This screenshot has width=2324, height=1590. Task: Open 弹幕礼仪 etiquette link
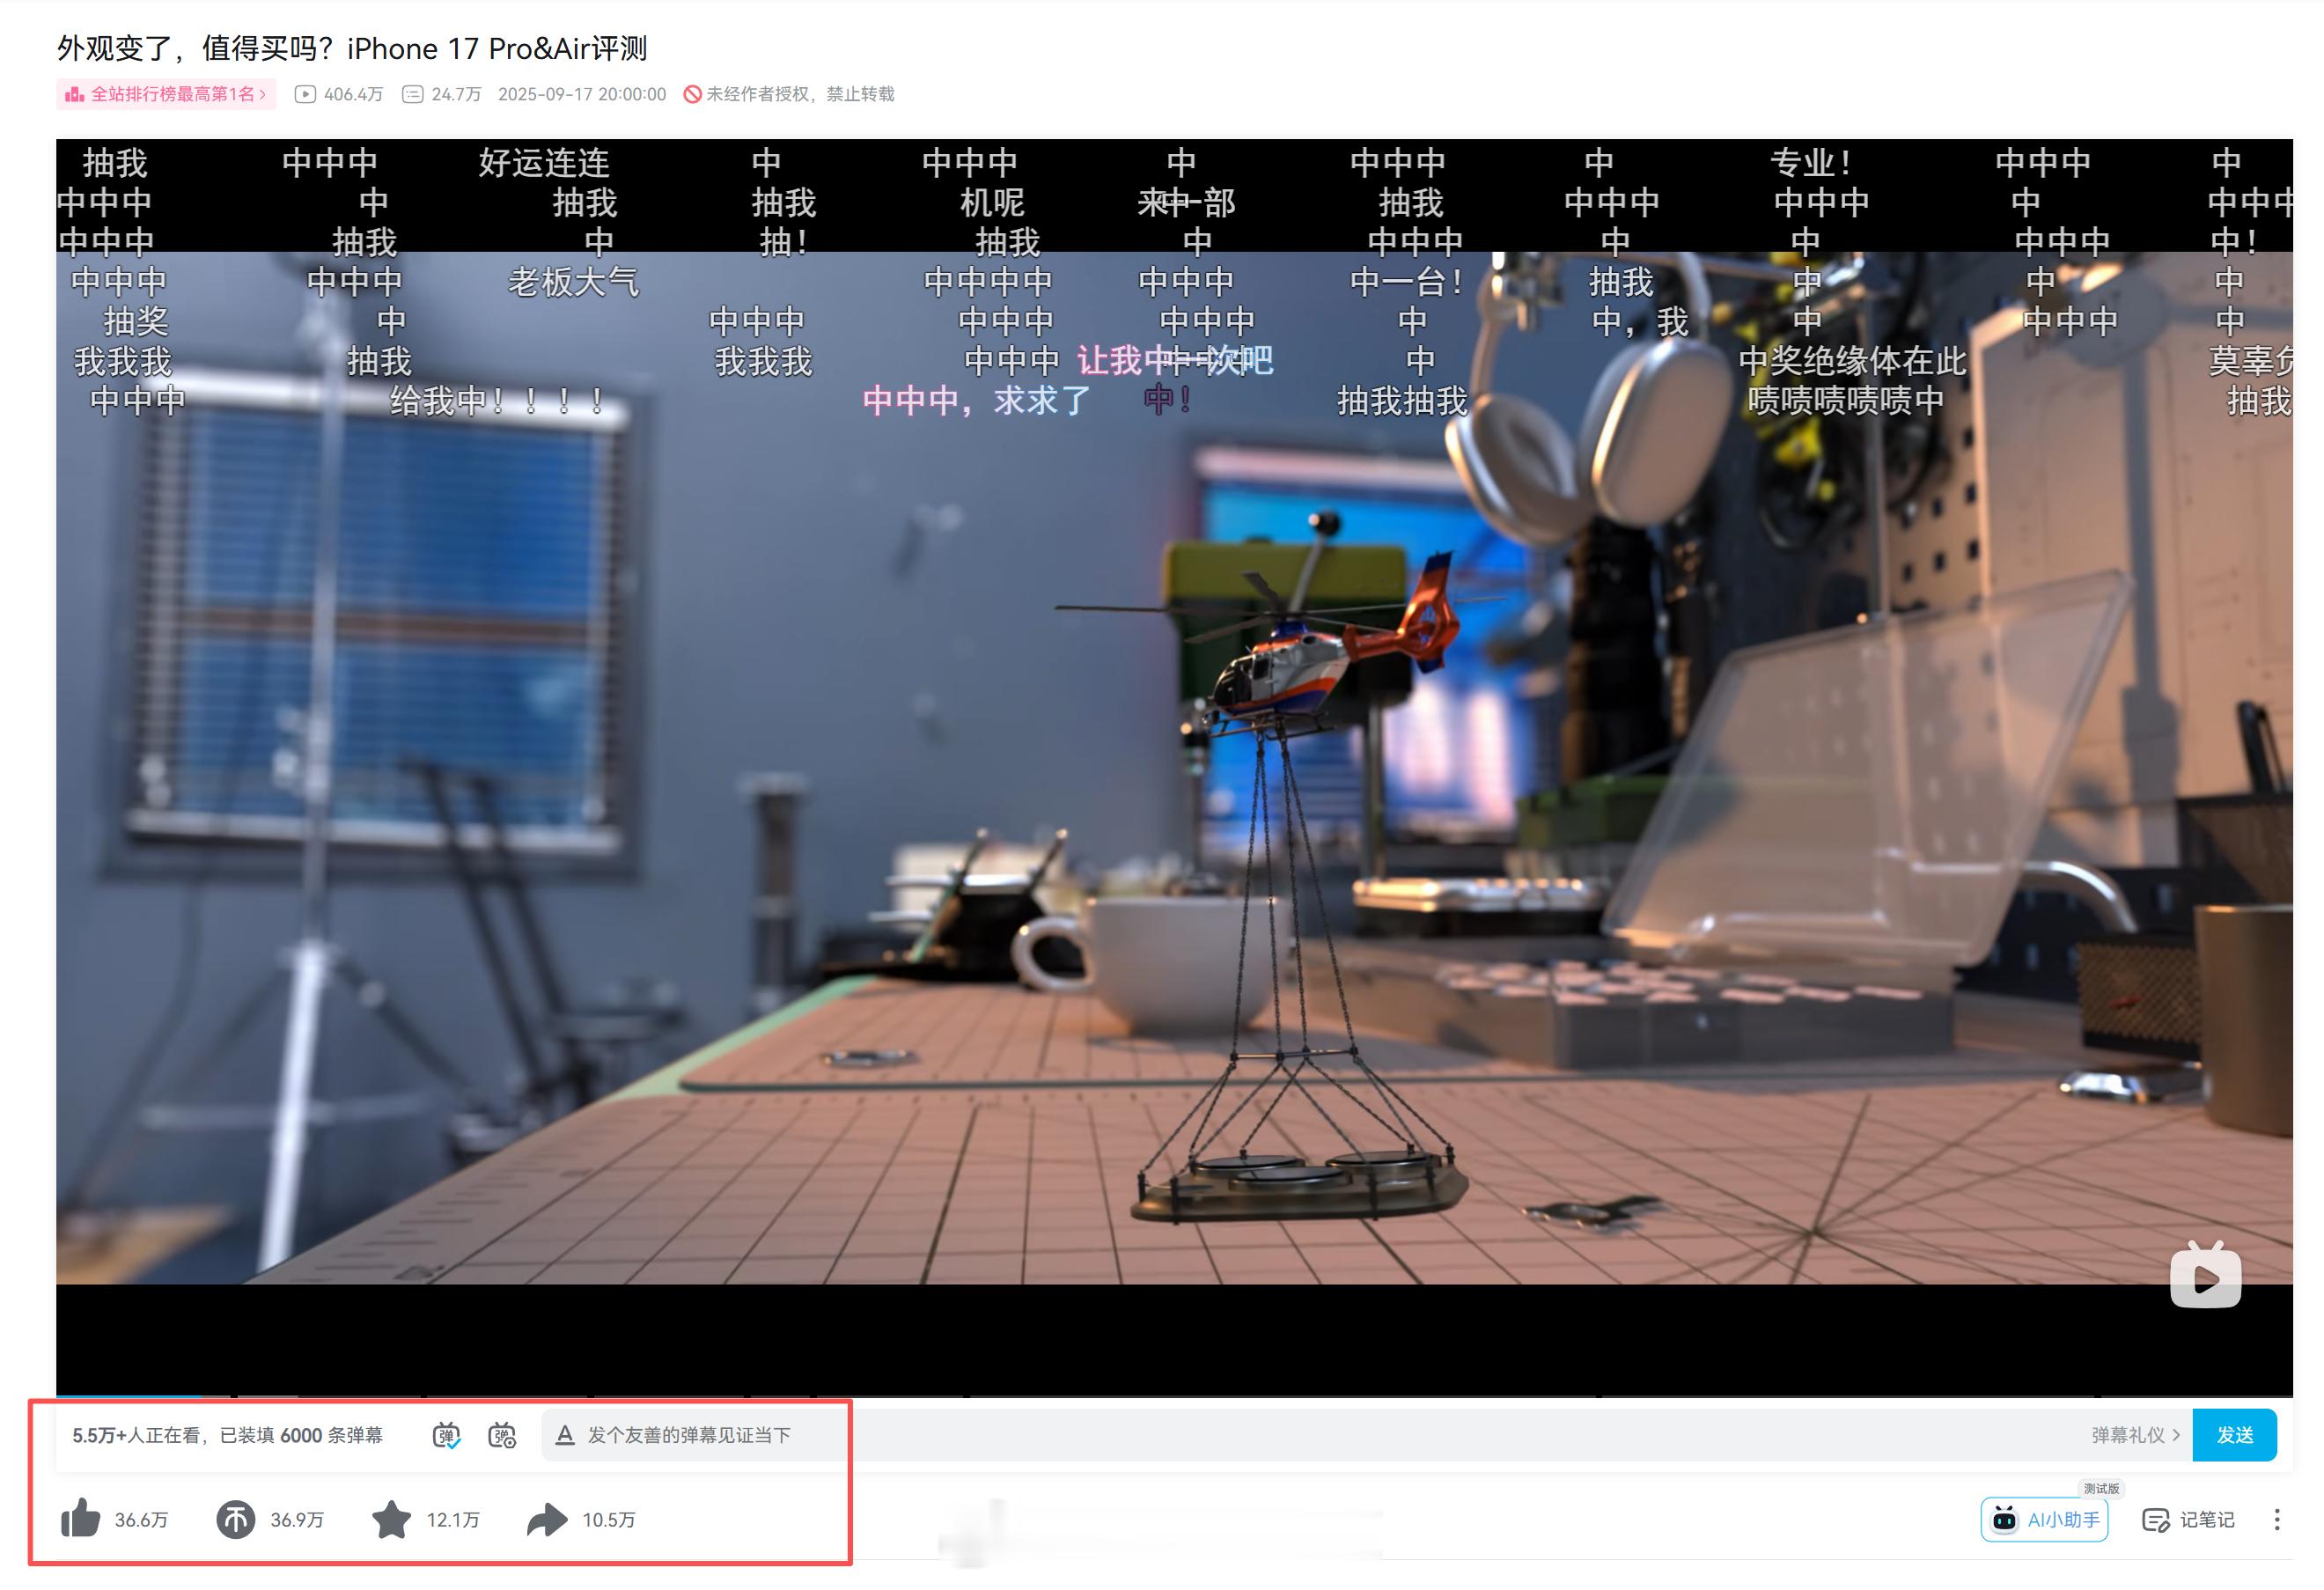point(2135,1435)
